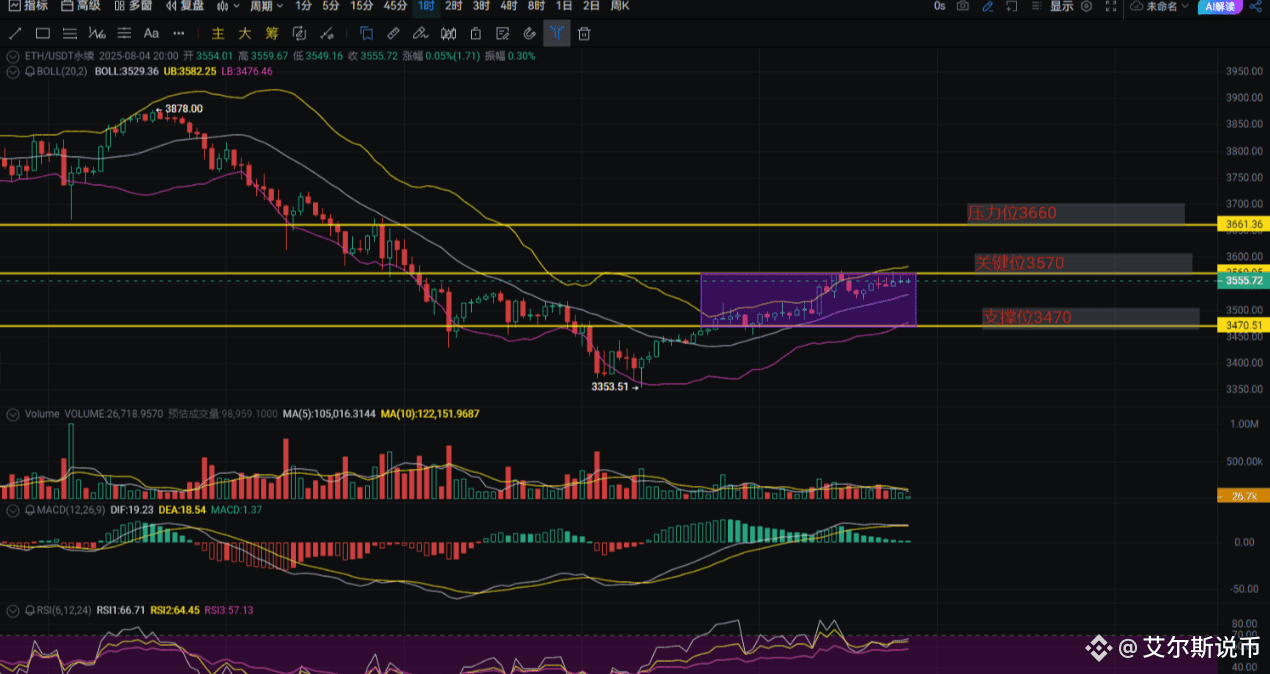
Task: Click the AI解读 button
Action: (1220, 6)
